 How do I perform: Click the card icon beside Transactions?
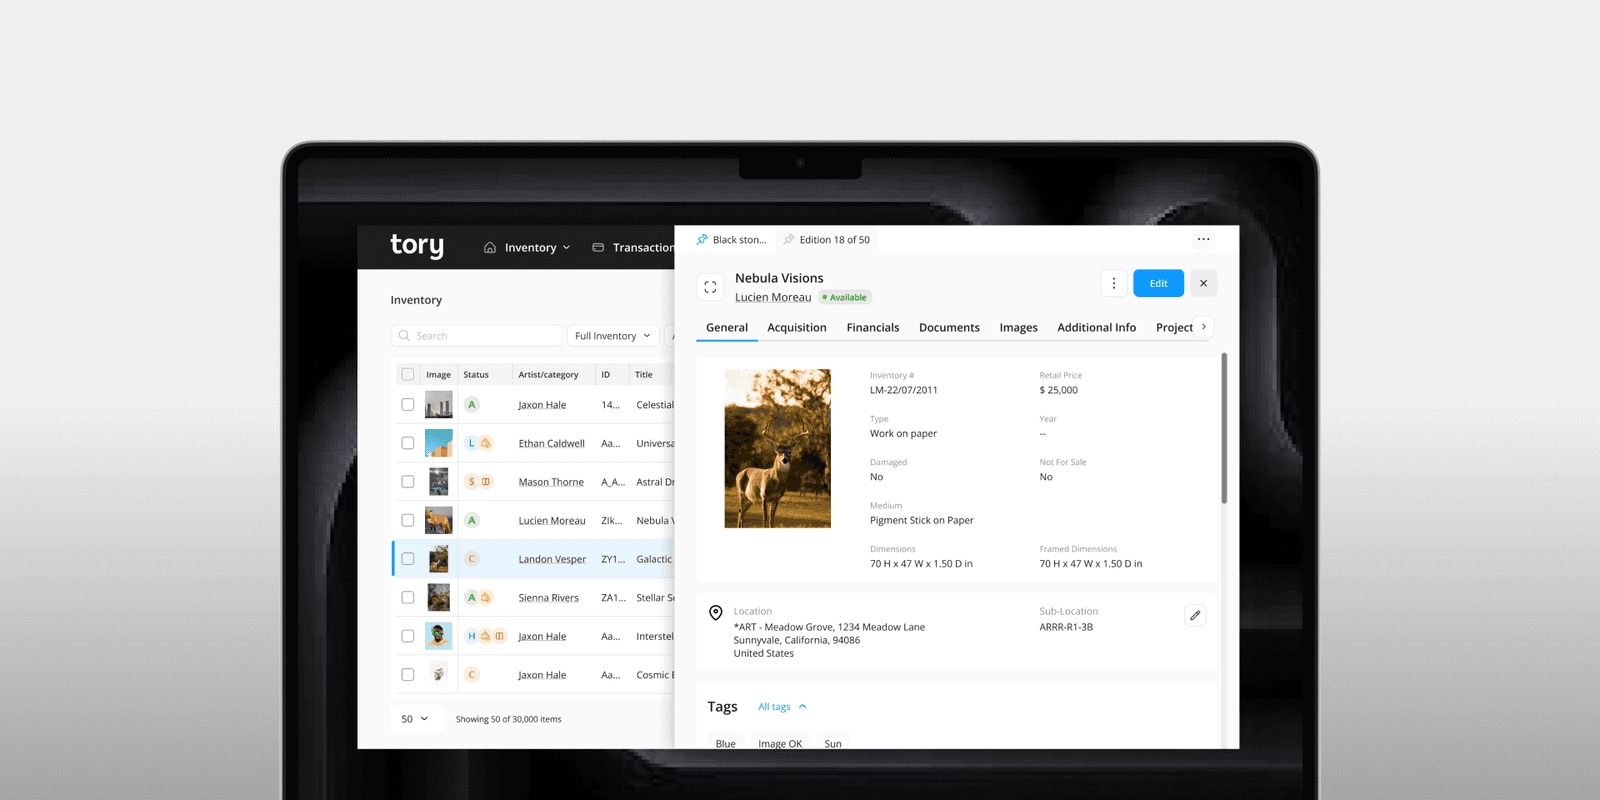[598, 247]
